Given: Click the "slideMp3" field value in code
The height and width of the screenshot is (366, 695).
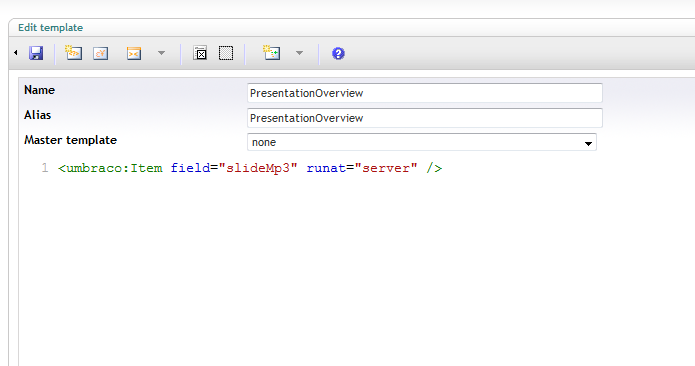Looking at the screenshot, I should pyautogui.click(x=258, y=168).
